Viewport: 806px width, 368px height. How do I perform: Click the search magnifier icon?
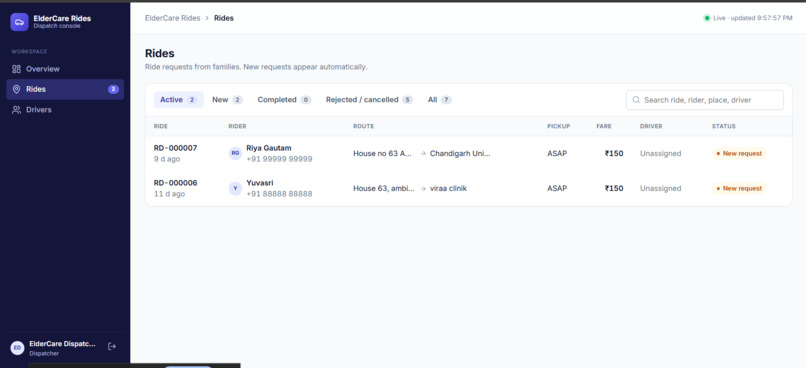click(636, 100)
